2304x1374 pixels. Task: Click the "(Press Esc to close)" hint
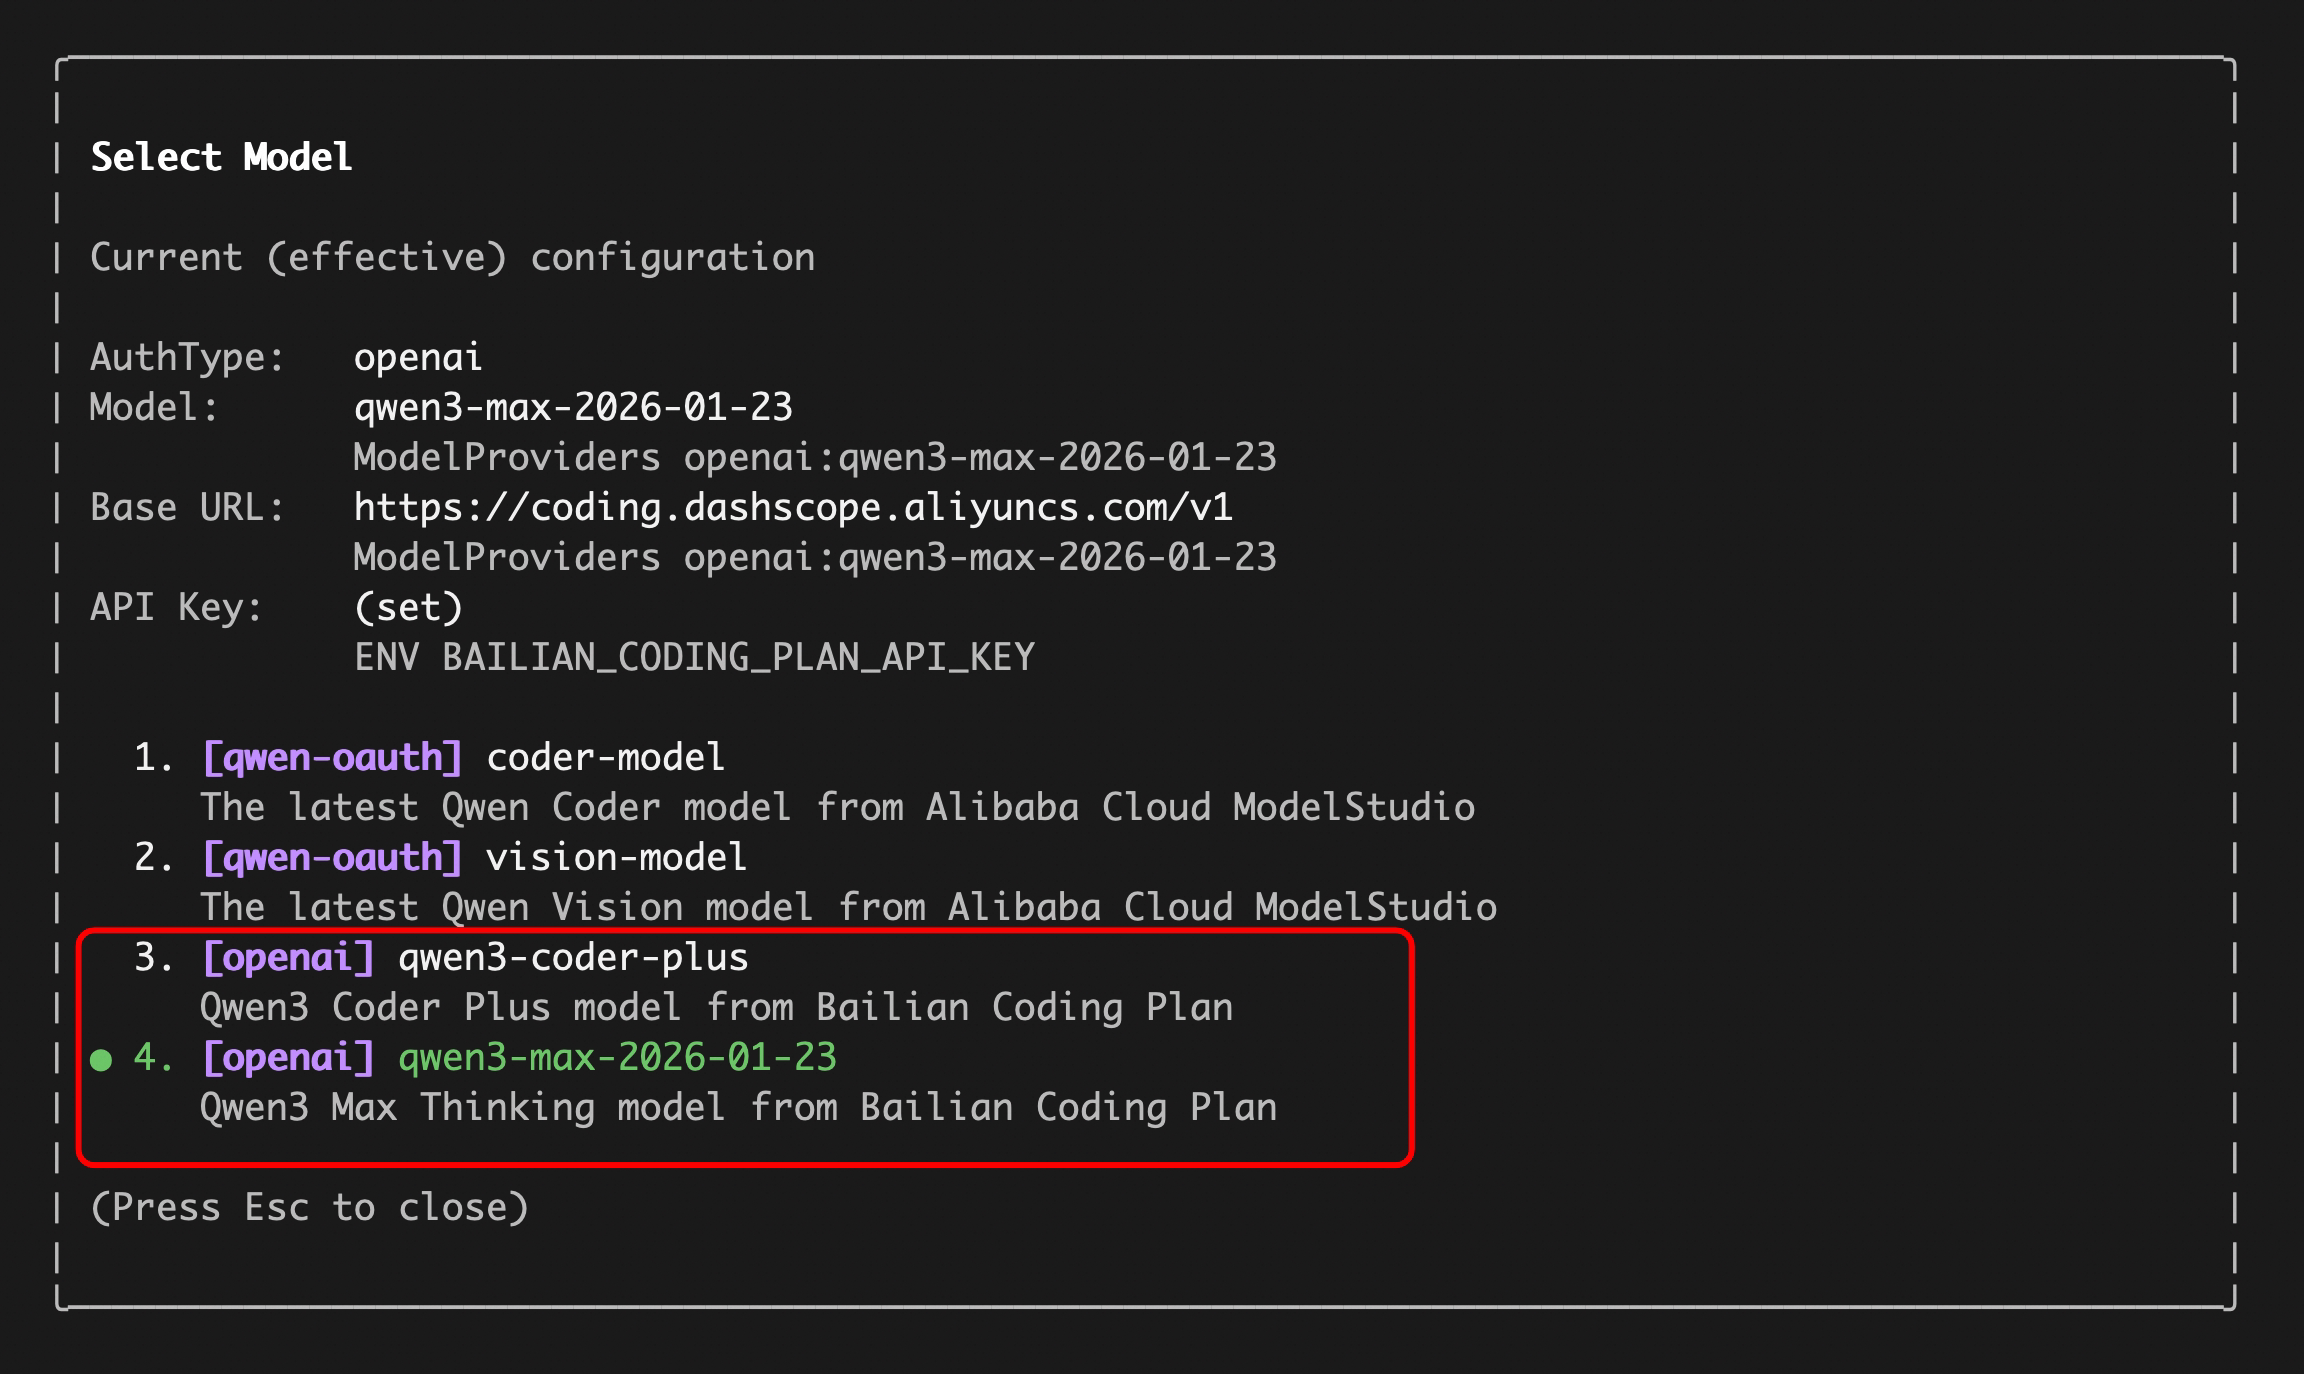point(309,1208)
